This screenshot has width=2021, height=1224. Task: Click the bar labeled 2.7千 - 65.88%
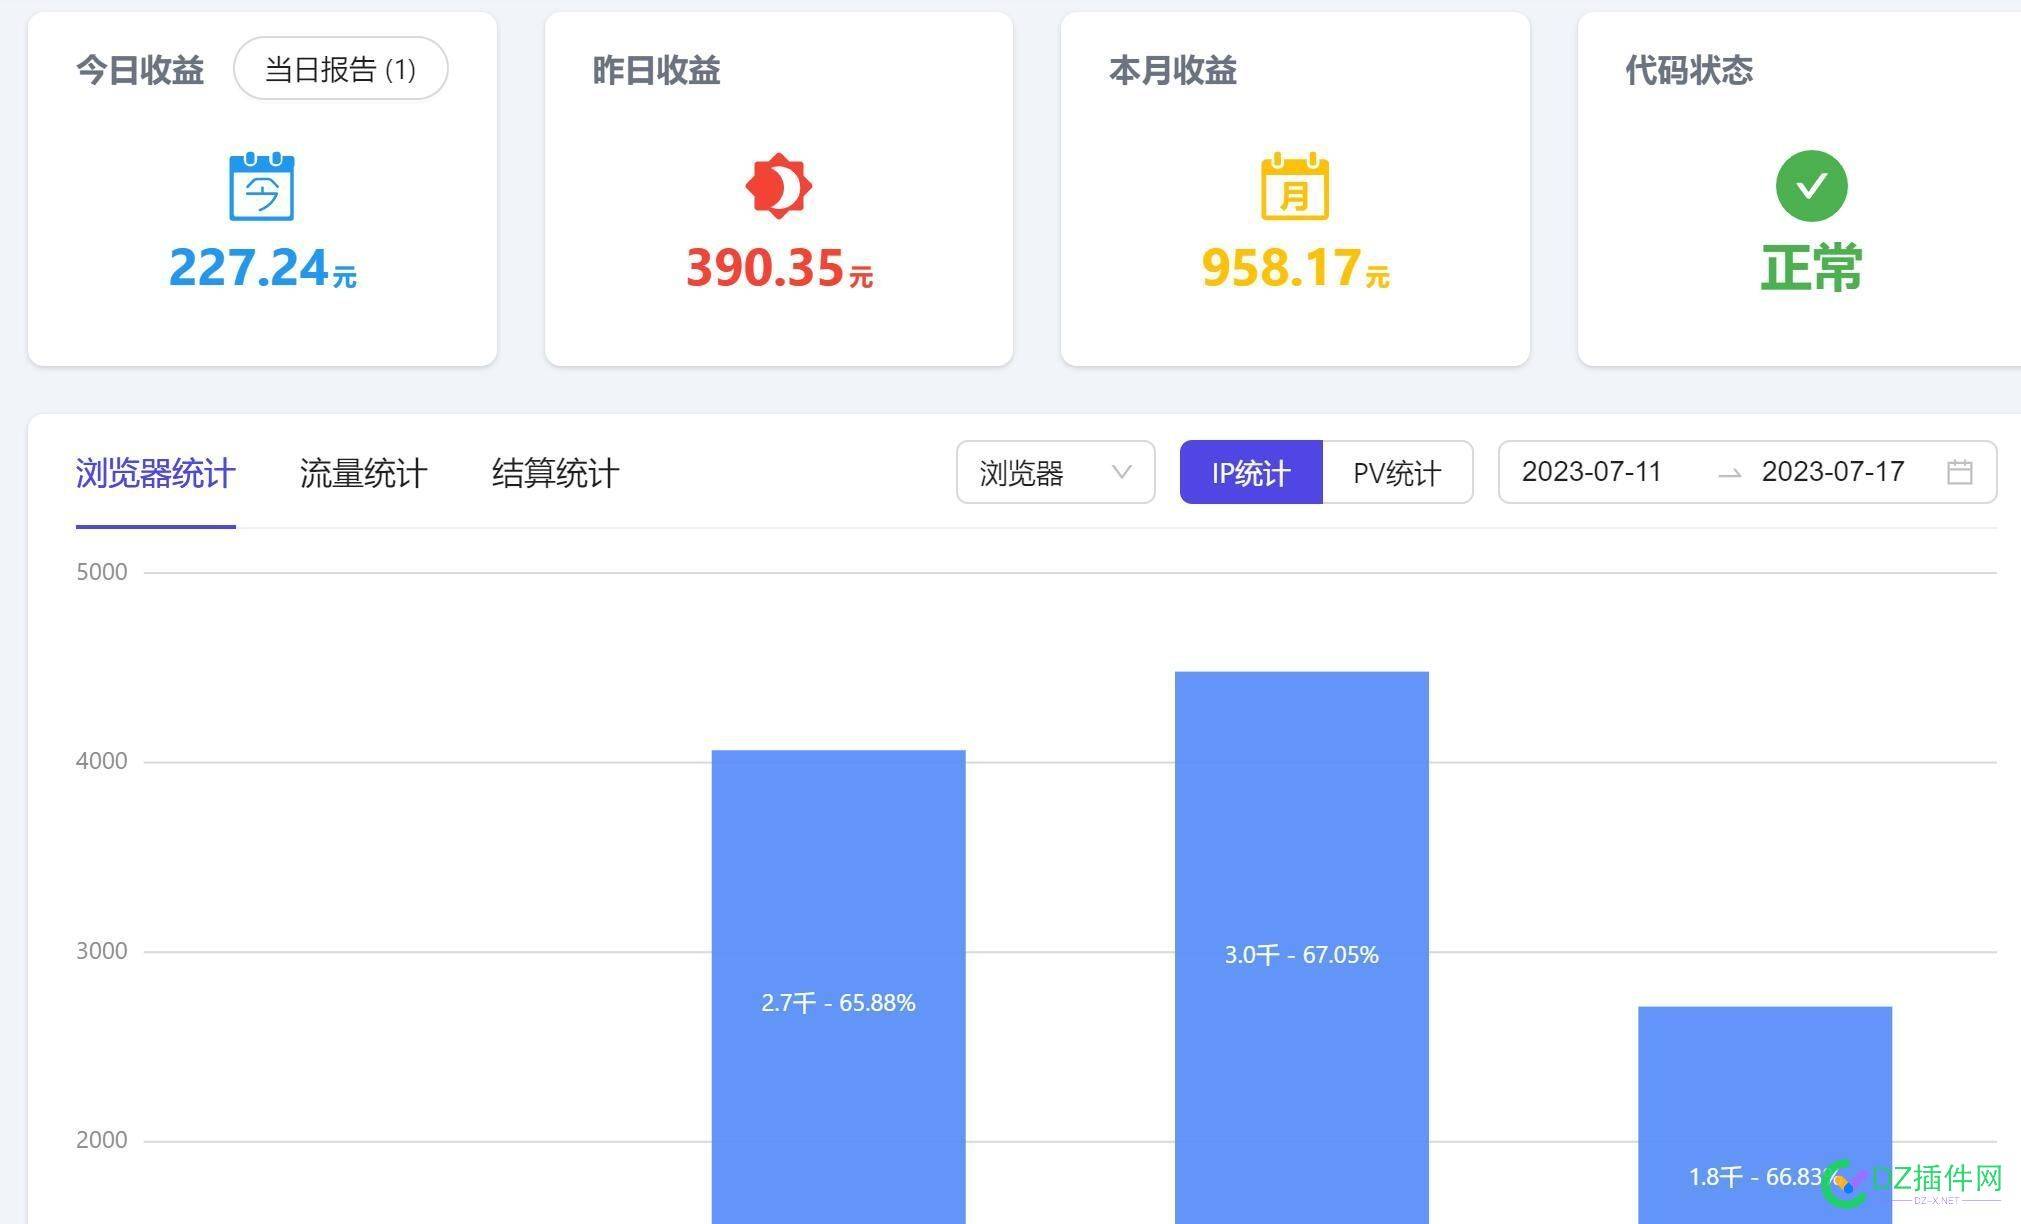point(839,987)
